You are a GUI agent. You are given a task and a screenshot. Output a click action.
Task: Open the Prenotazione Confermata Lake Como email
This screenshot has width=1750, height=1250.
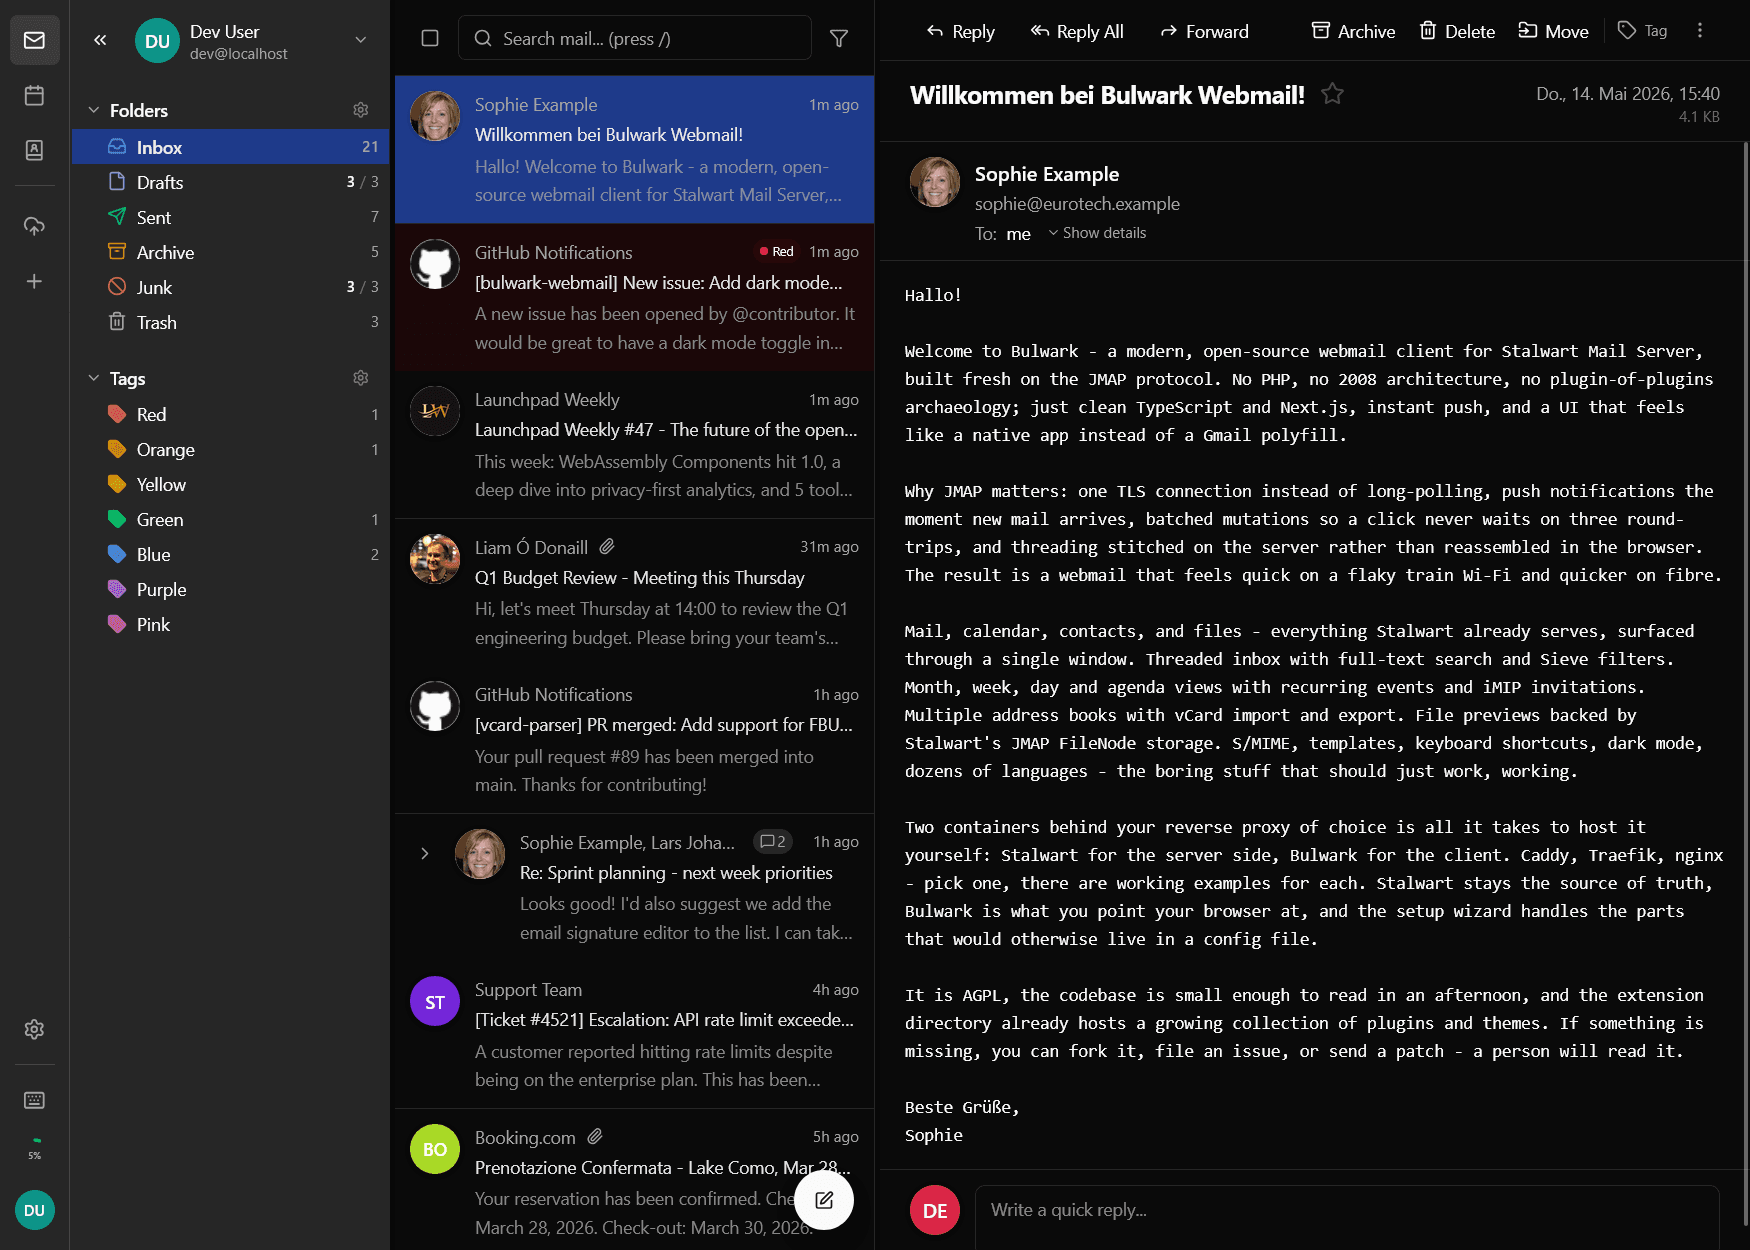tap(634, 1180)
